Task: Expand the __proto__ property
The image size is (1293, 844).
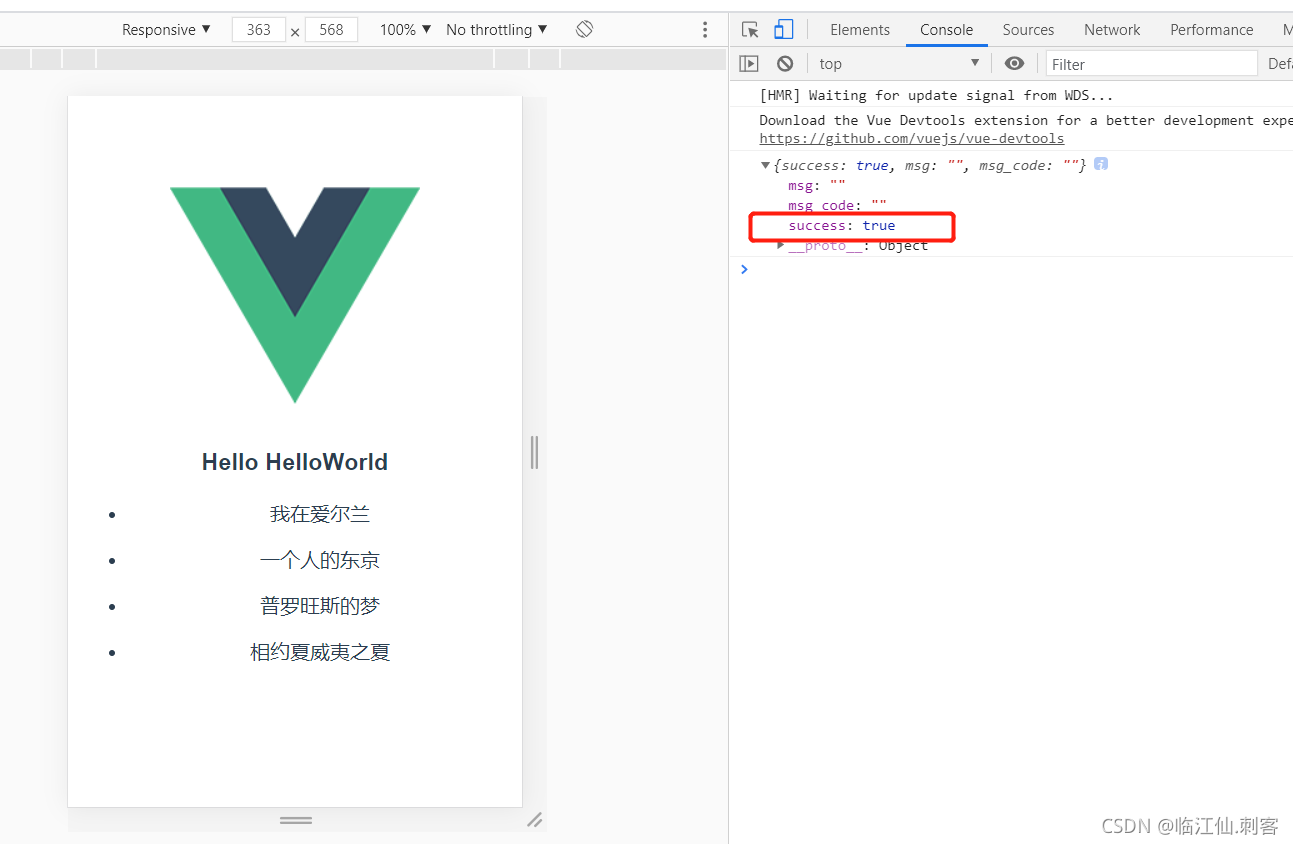Action: coord(781,245)
